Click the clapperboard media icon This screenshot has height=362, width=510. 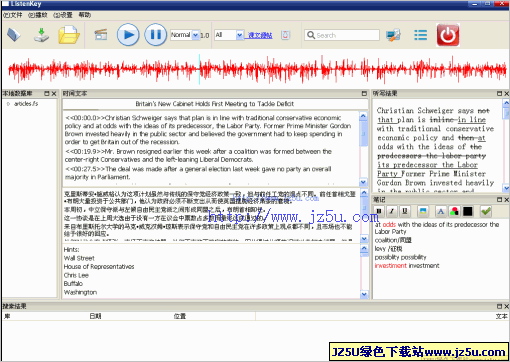[101, 35]
